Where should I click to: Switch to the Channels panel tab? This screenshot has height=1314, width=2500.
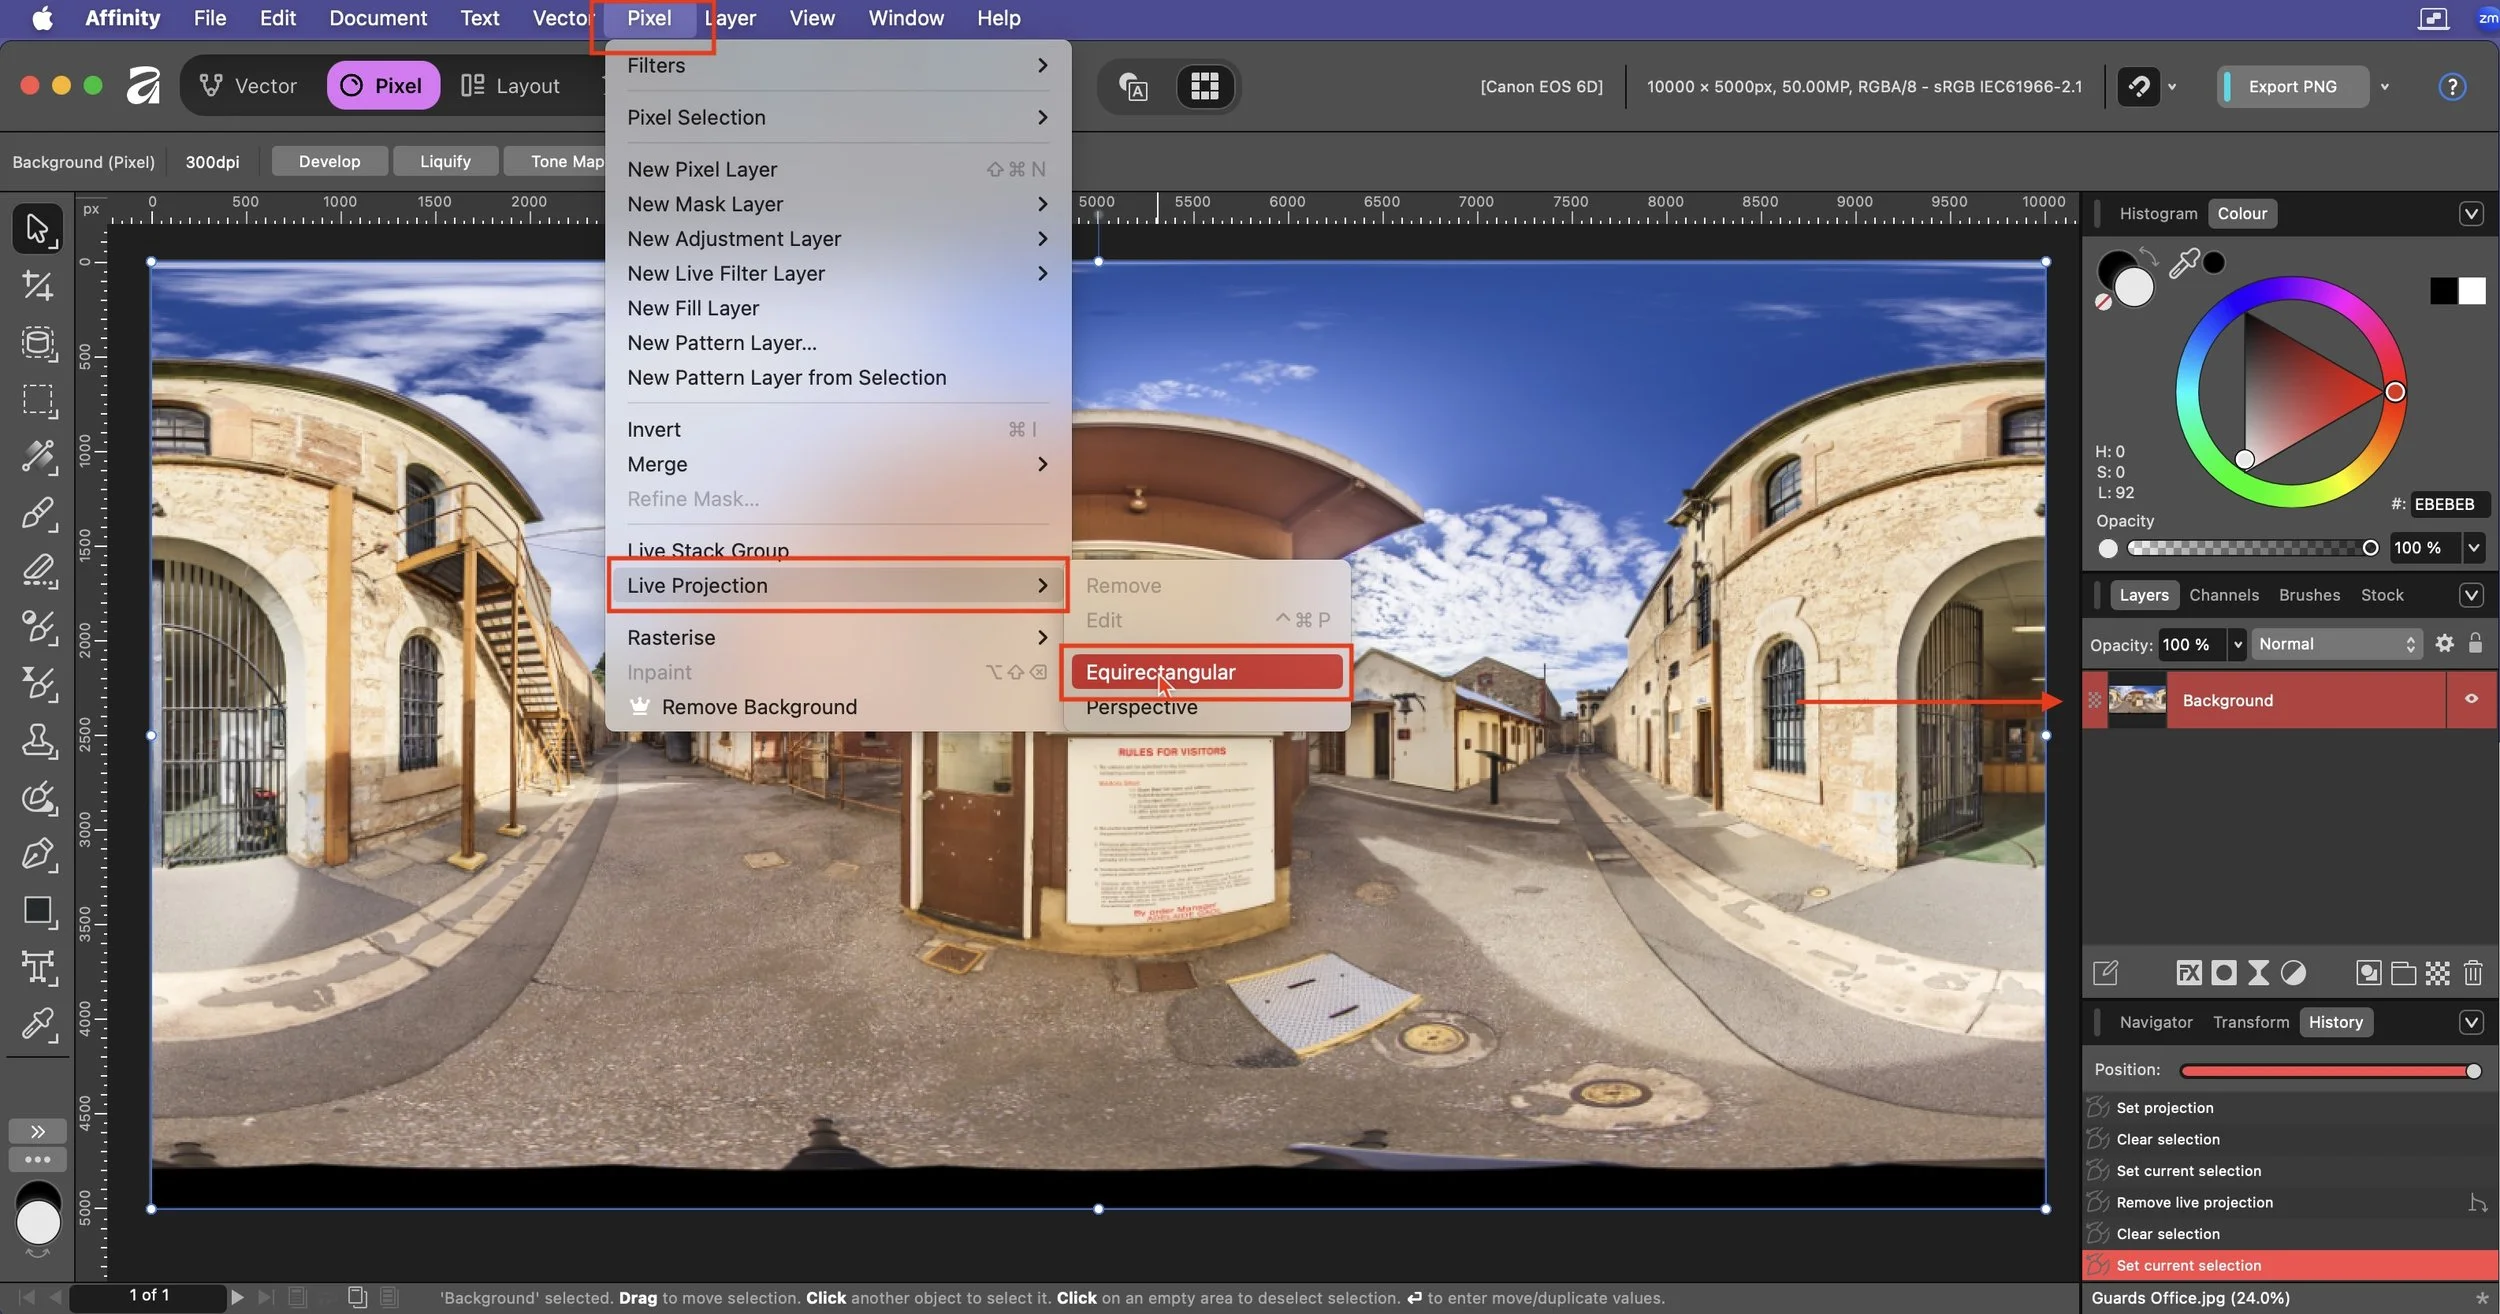click(x=2223, y=595)
